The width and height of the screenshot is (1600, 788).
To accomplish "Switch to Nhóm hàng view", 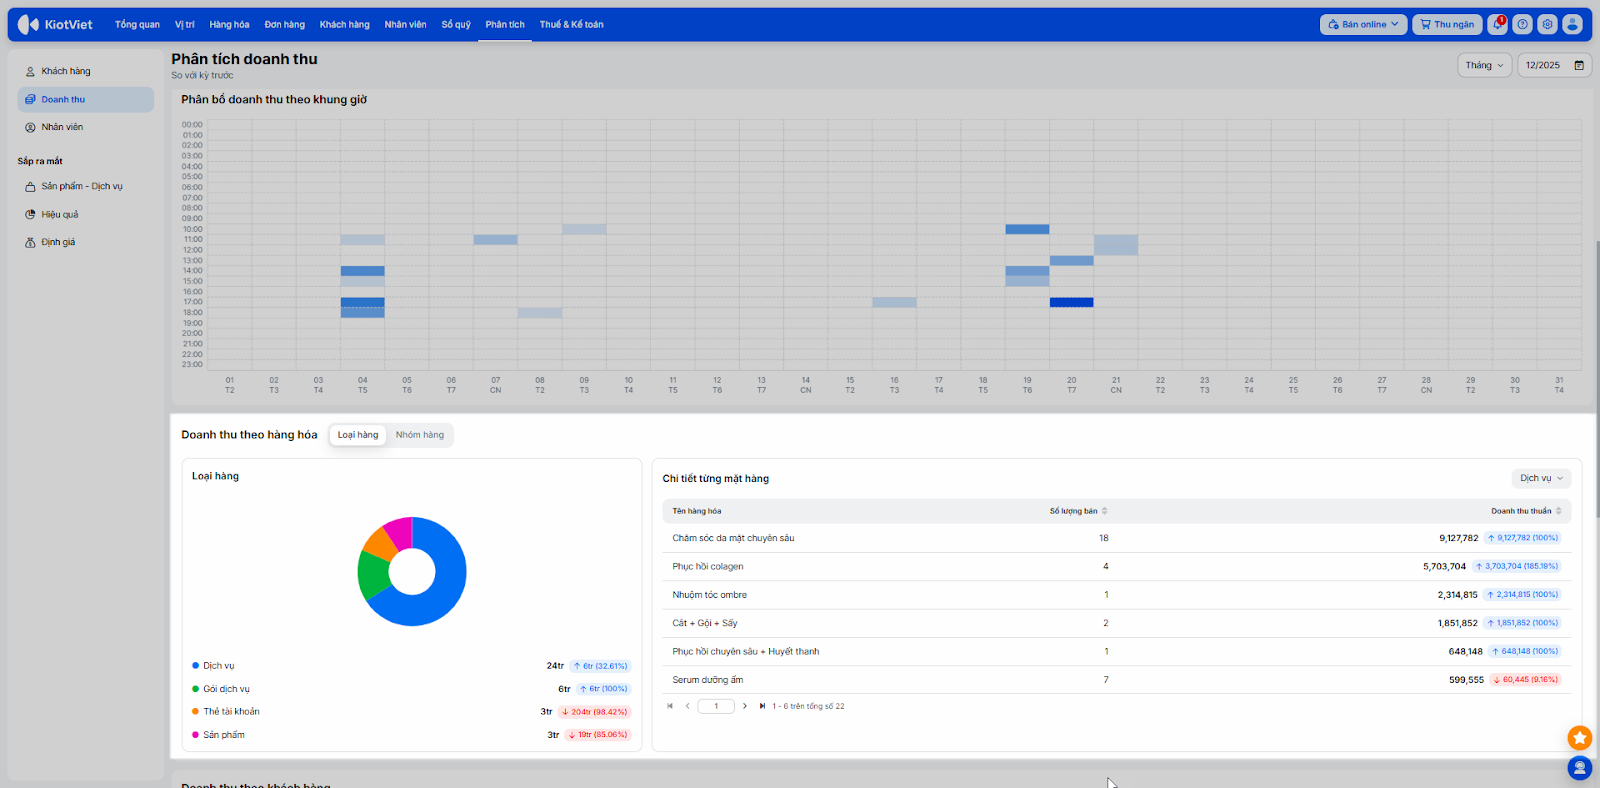I will [419, 435].
